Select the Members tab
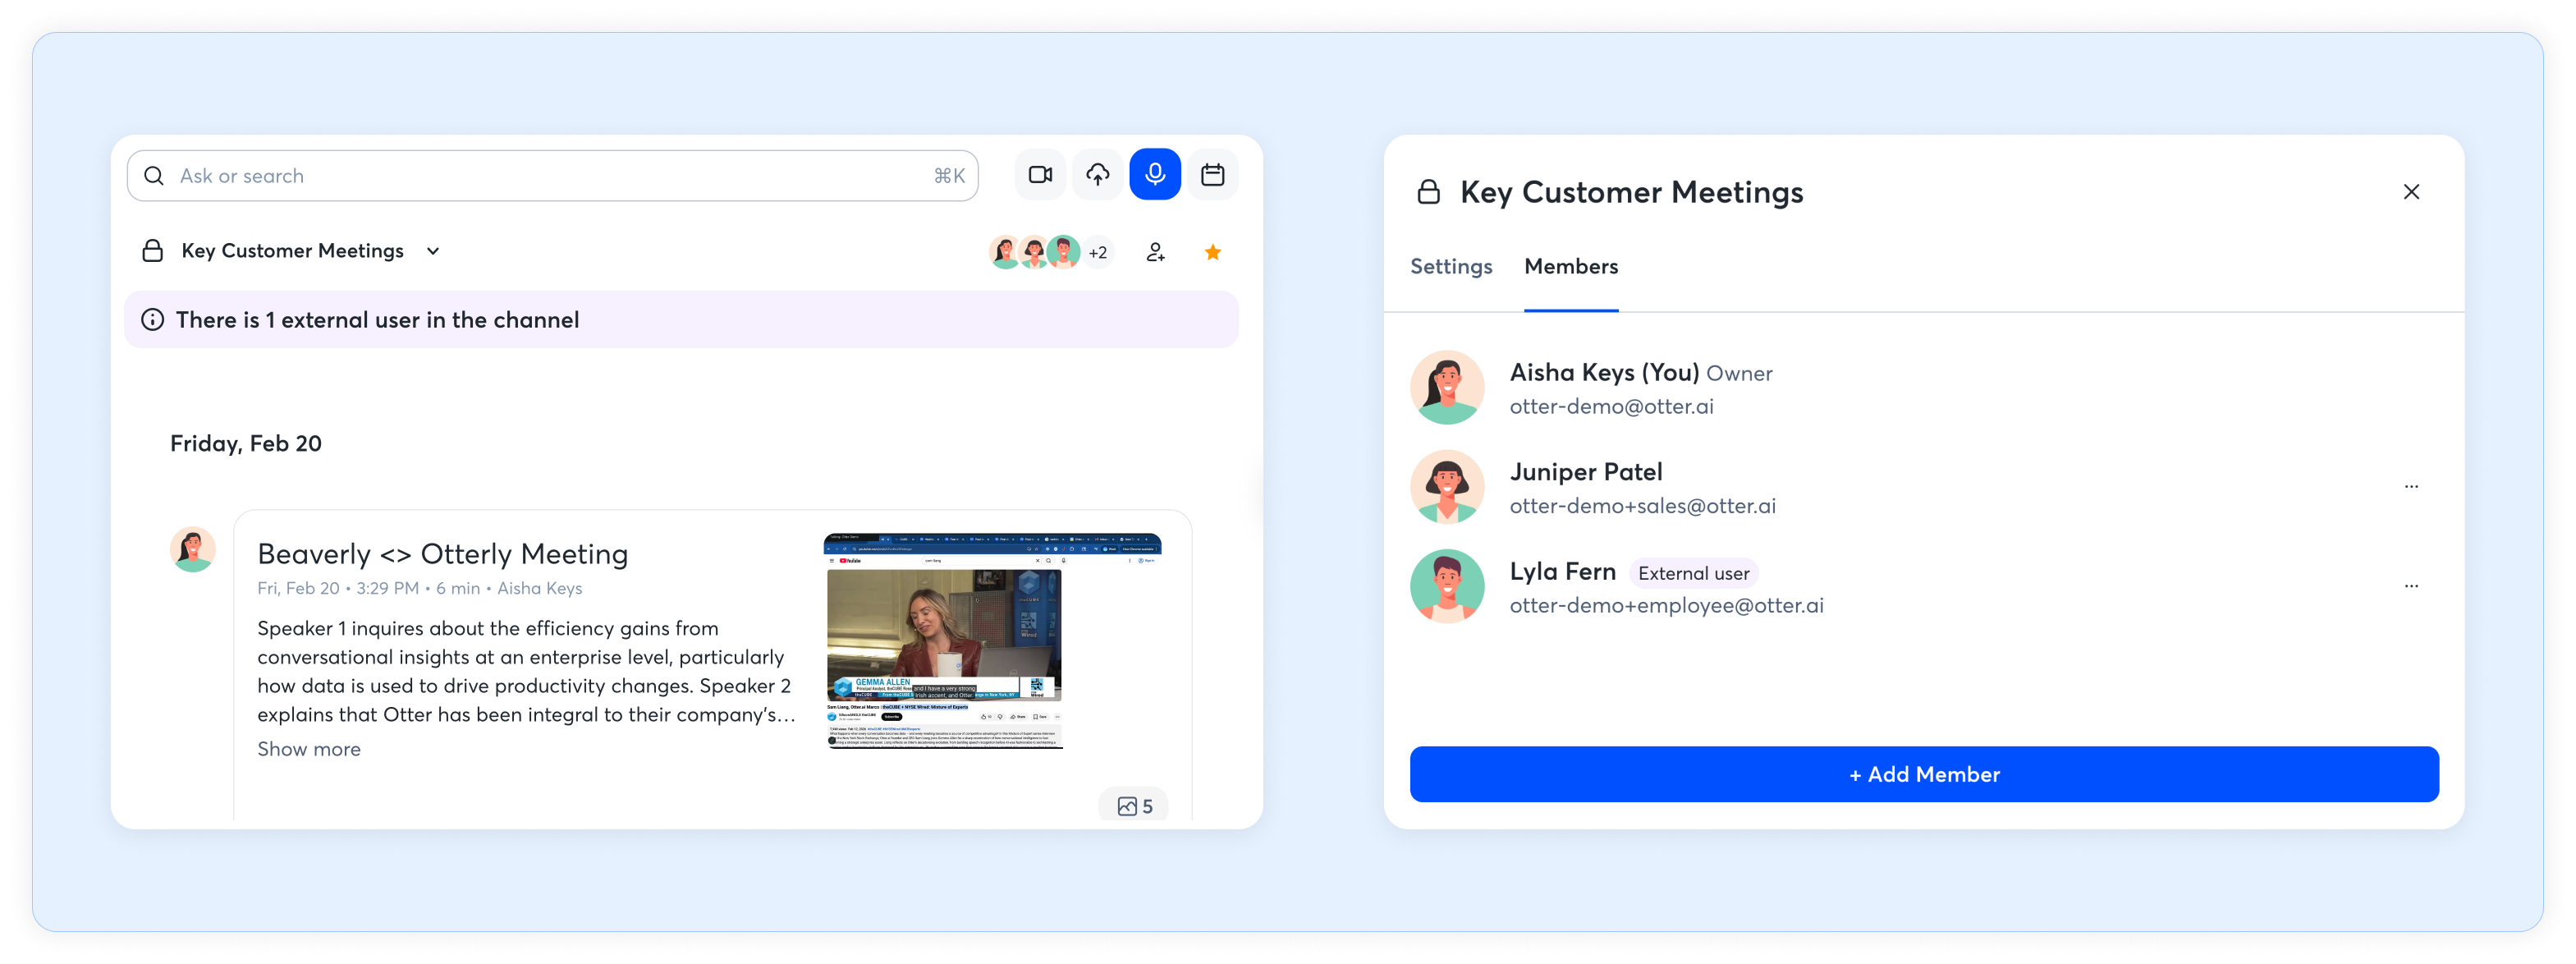Screen dimensions: 2576x964 click(1570, 267)
